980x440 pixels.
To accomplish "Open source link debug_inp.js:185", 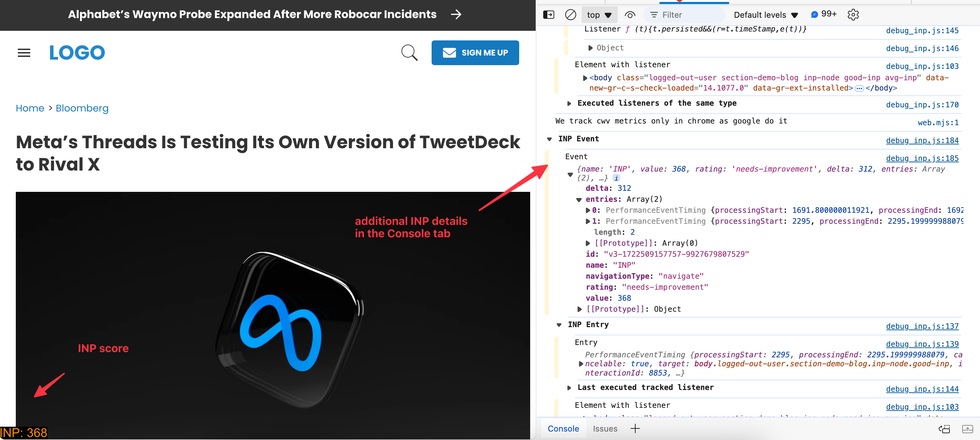I will pos(922,159).
